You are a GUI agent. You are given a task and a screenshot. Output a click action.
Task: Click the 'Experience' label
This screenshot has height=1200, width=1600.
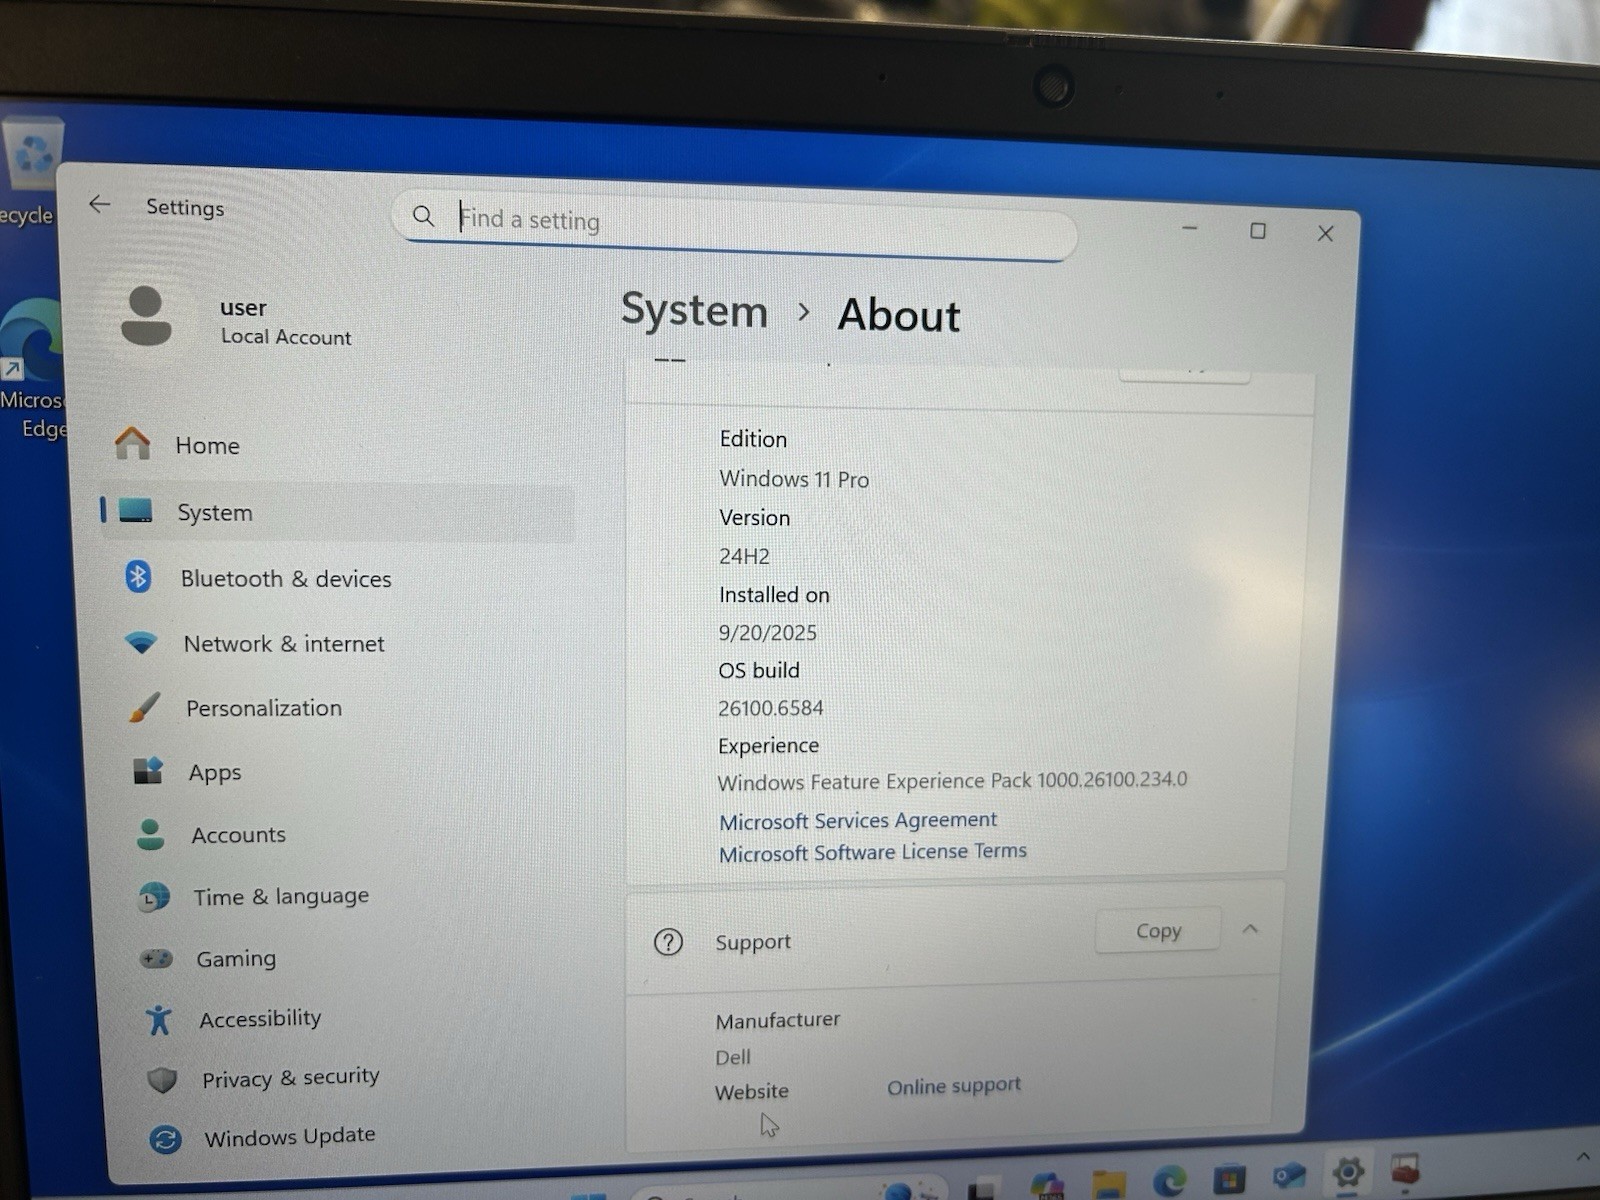[768, 746]
